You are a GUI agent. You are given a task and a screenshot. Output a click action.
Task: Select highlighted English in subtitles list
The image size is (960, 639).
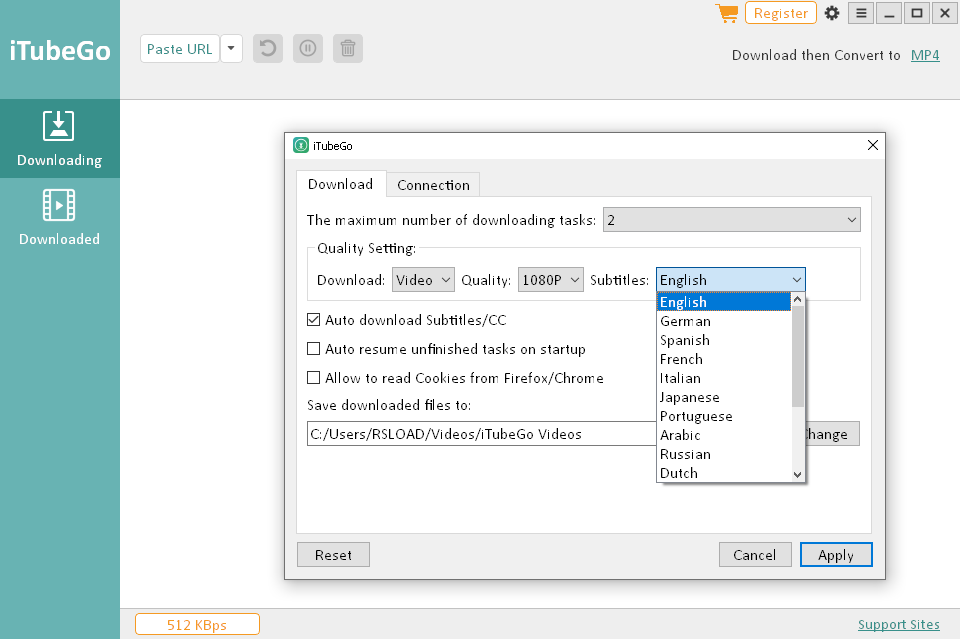(724, 302)
